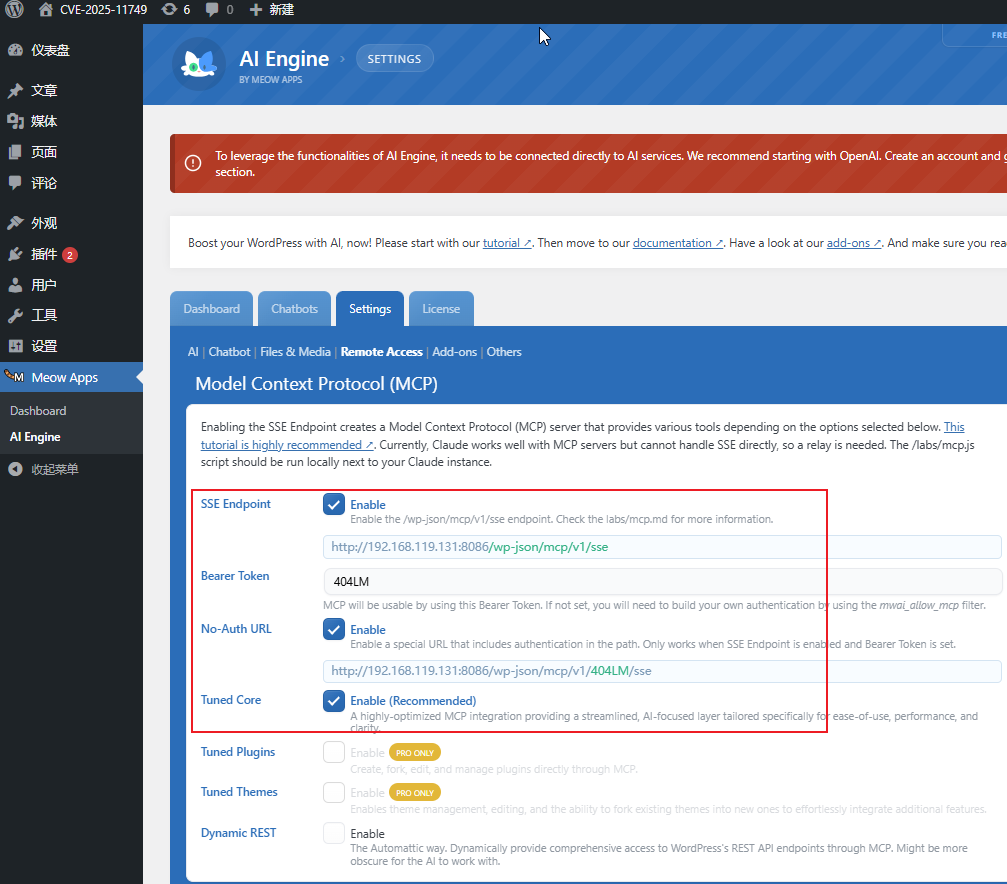Switch to the License tab
This screenshot has width=1007, height=884.
tap(441, 309)
